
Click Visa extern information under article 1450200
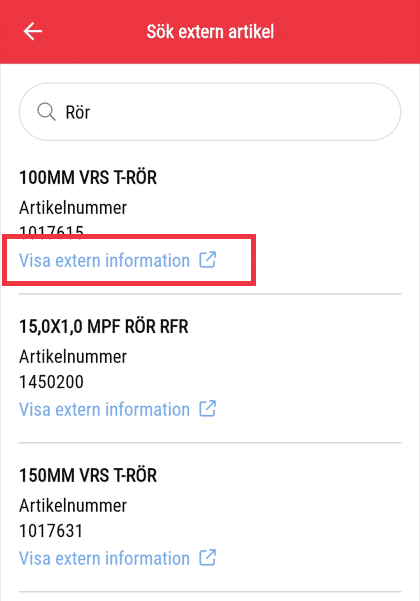click(104, 409)
